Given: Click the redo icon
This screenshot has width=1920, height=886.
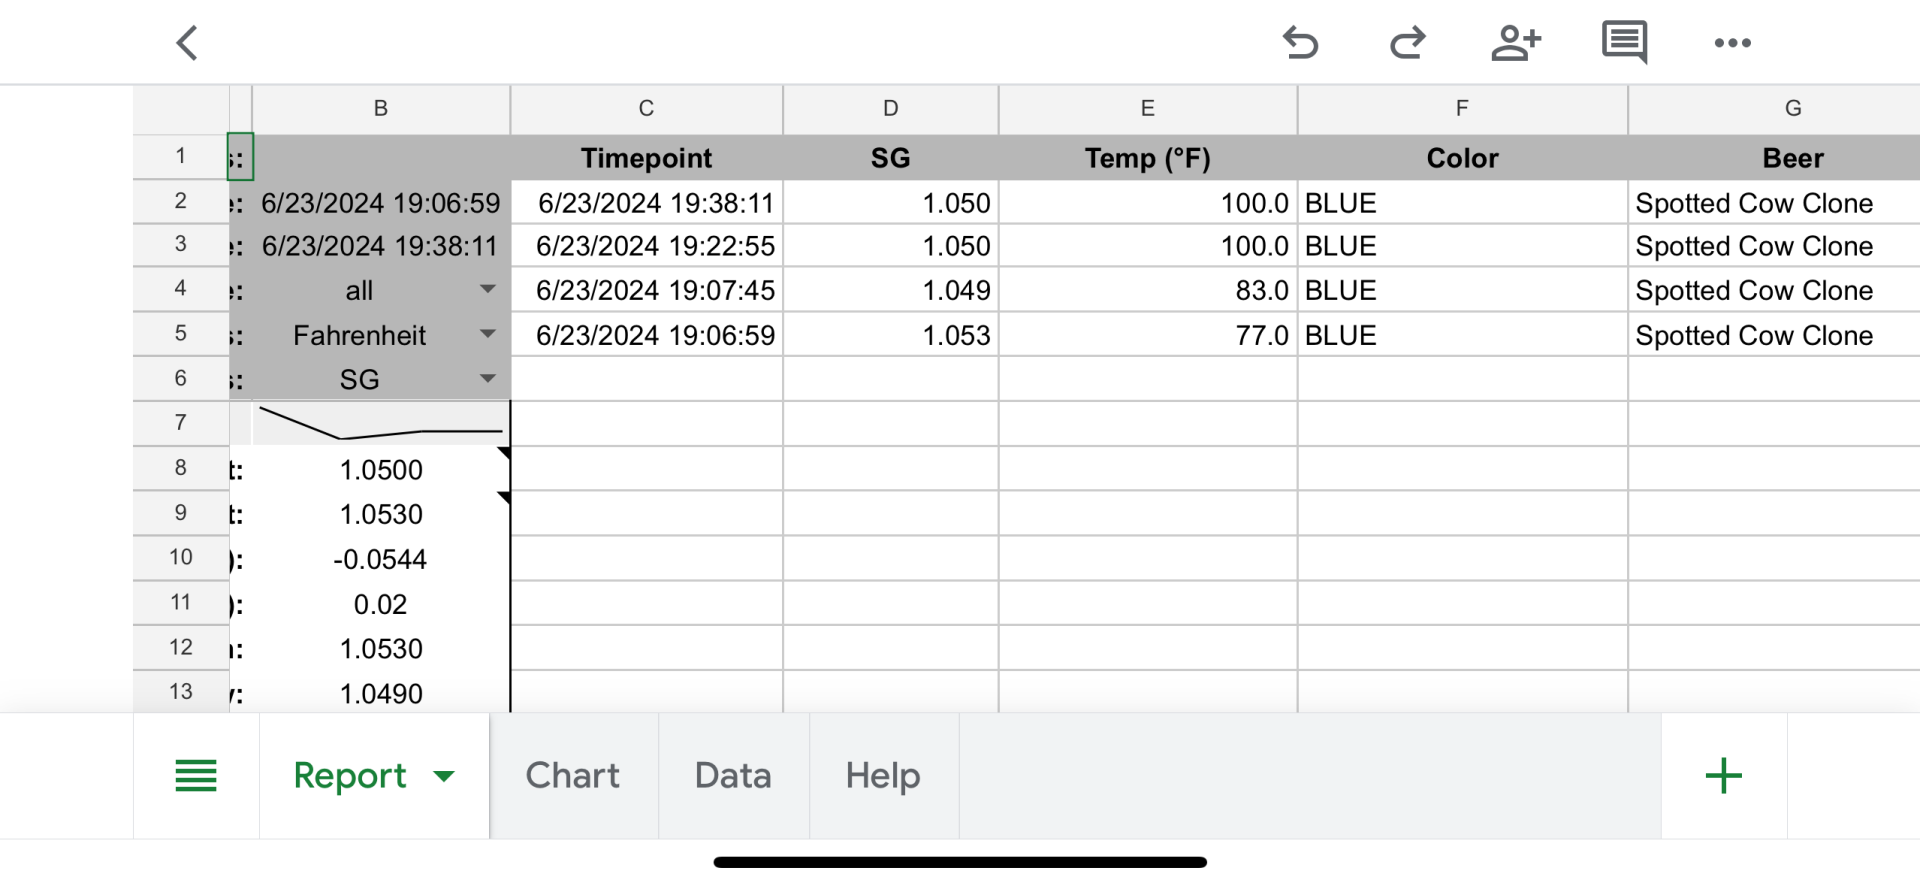Looking at the screenshot, I should [x=1407, y=43].
